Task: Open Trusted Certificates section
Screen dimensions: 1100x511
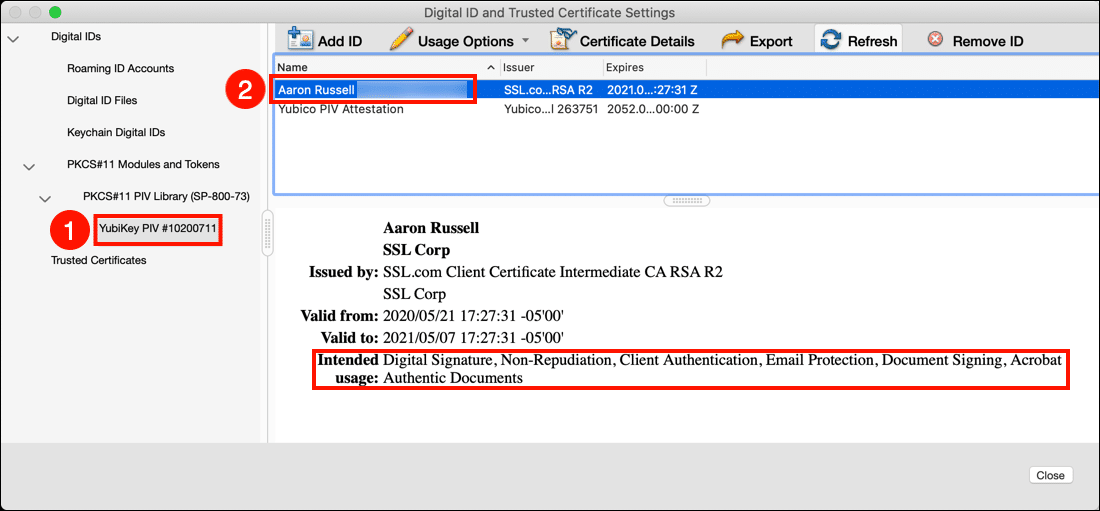Action: tap(99, 261)
